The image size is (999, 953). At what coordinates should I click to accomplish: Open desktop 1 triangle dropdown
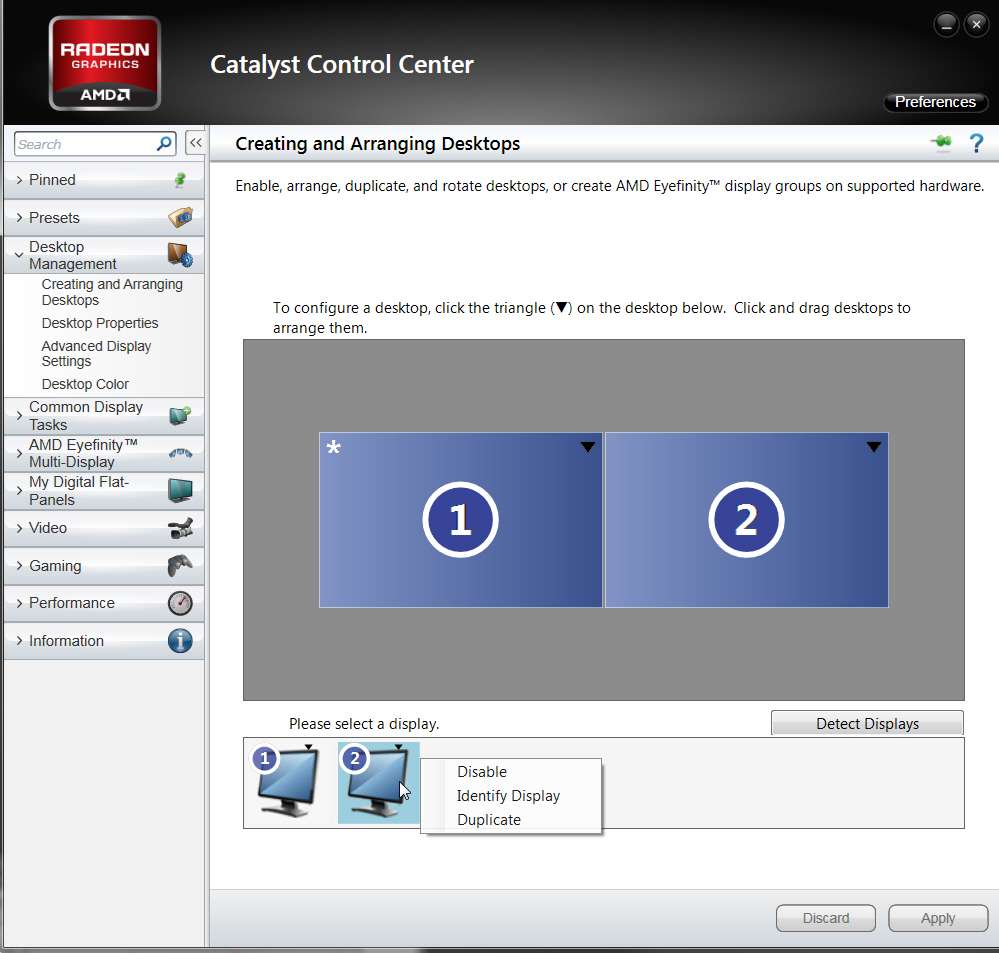click(x=588, y=447)
